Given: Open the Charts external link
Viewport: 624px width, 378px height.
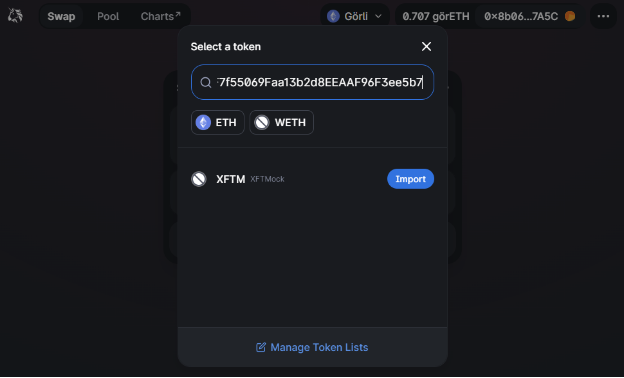Looking at the screenshot, I should [161, 16].
